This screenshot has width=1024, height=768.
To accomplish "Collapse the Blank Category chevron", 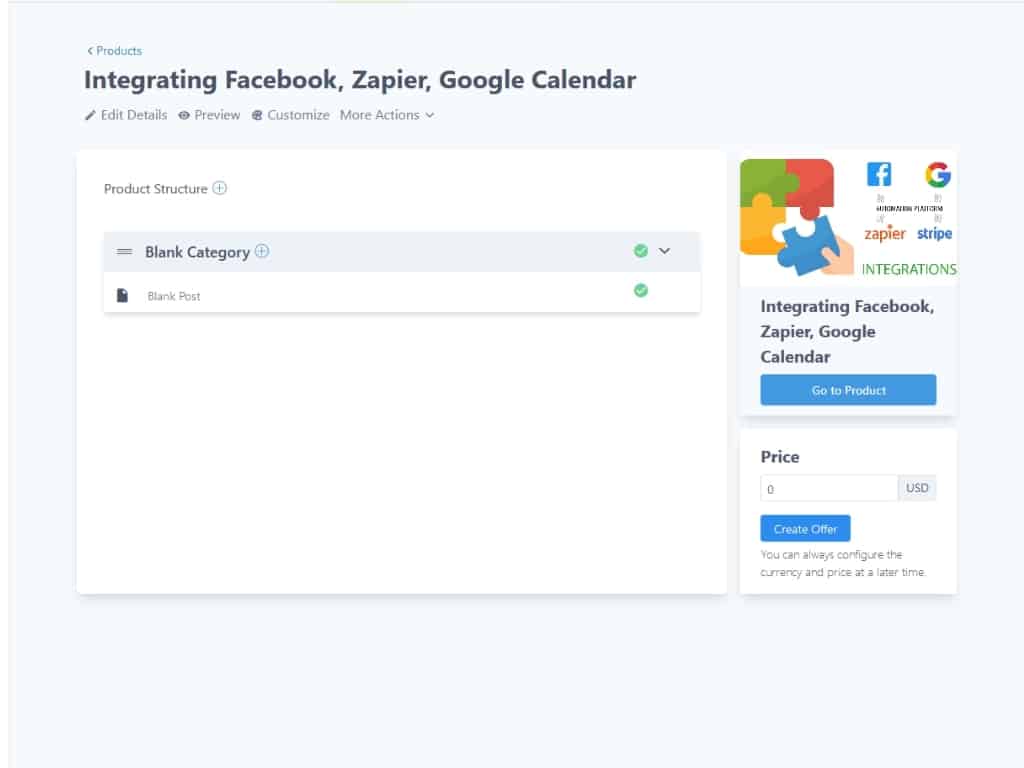I will (x=665, y=251).
